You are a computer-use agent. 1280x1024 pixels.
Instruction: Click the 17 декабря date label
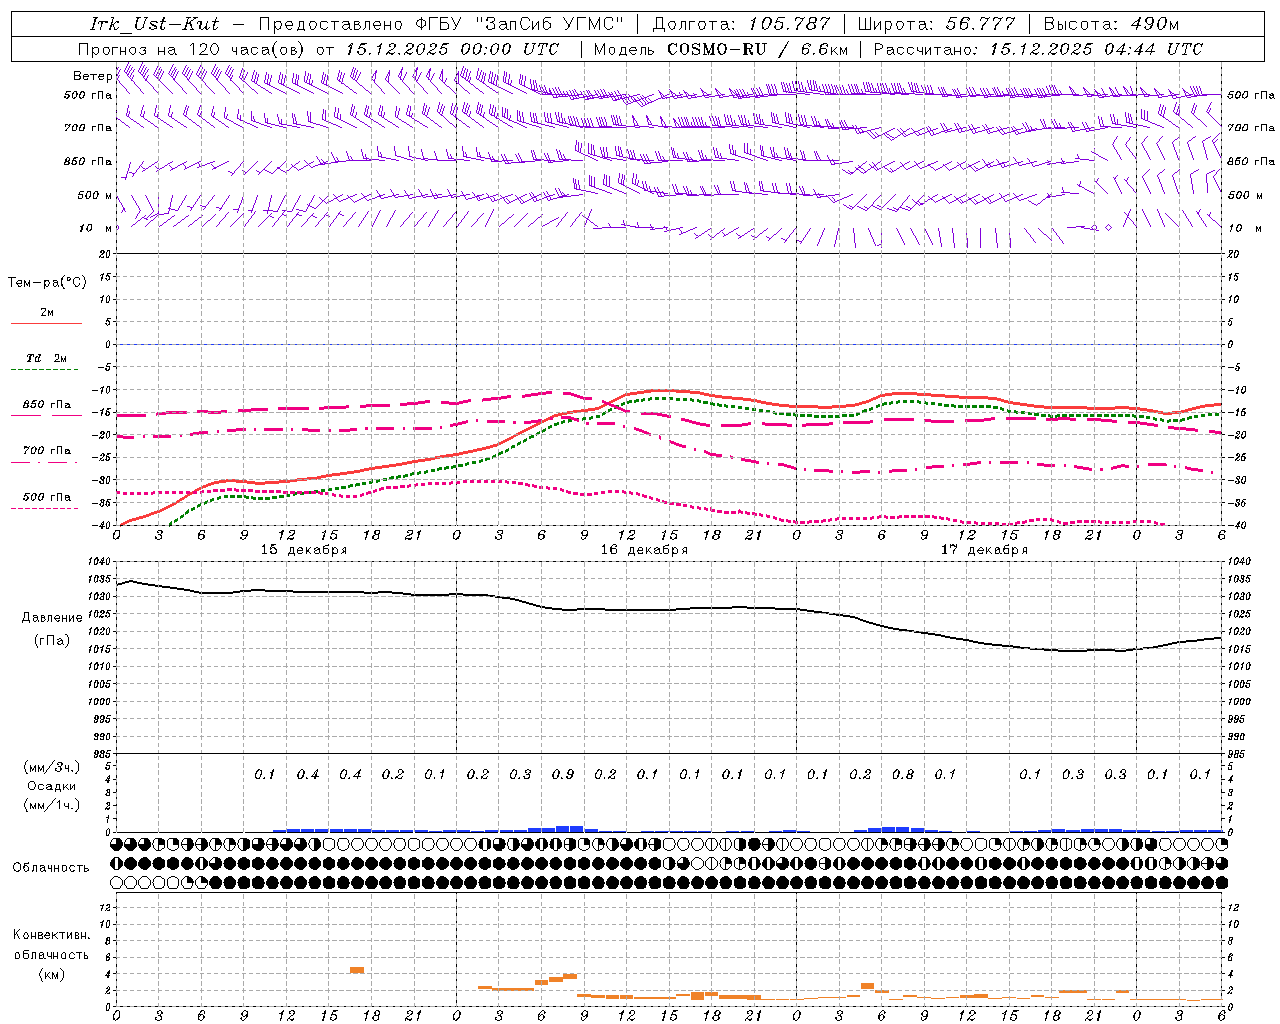[984, 549]
